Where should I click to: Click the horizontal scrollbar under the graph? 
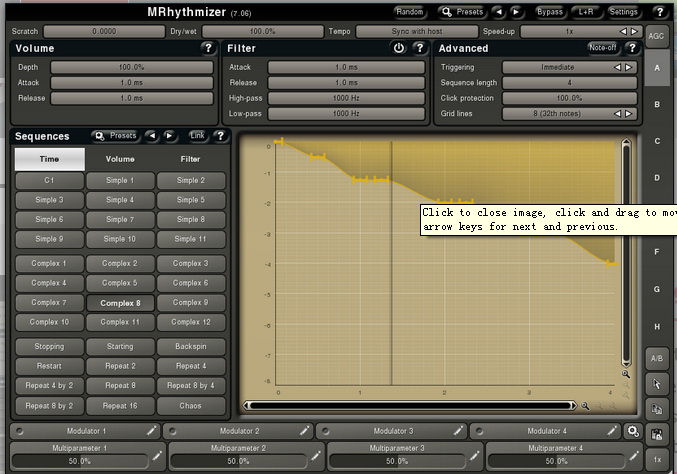click(410, 406)
